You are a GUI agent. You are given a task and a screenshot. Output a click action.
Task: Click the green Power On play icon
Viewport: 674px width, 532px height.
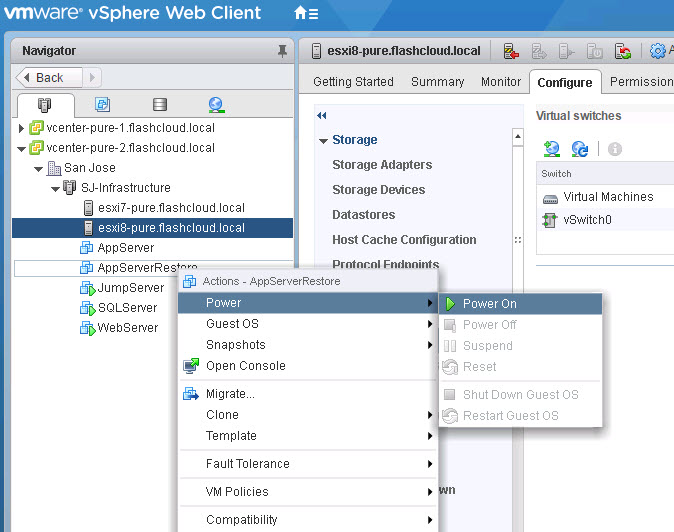450,304
